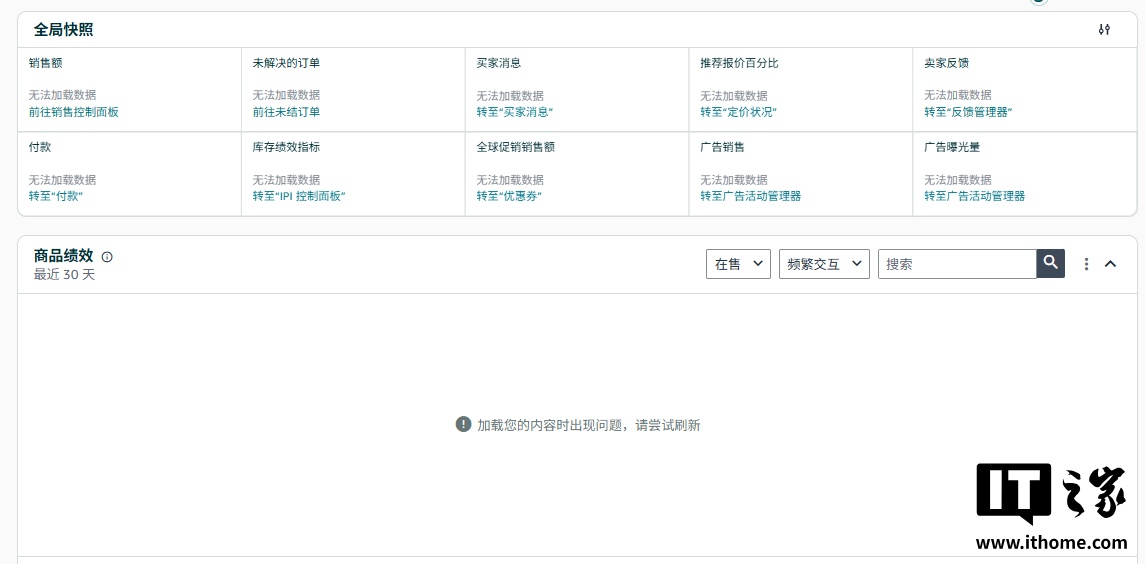
Task: Go to 转至“反馈管理器” link
Action: [968, 112]
